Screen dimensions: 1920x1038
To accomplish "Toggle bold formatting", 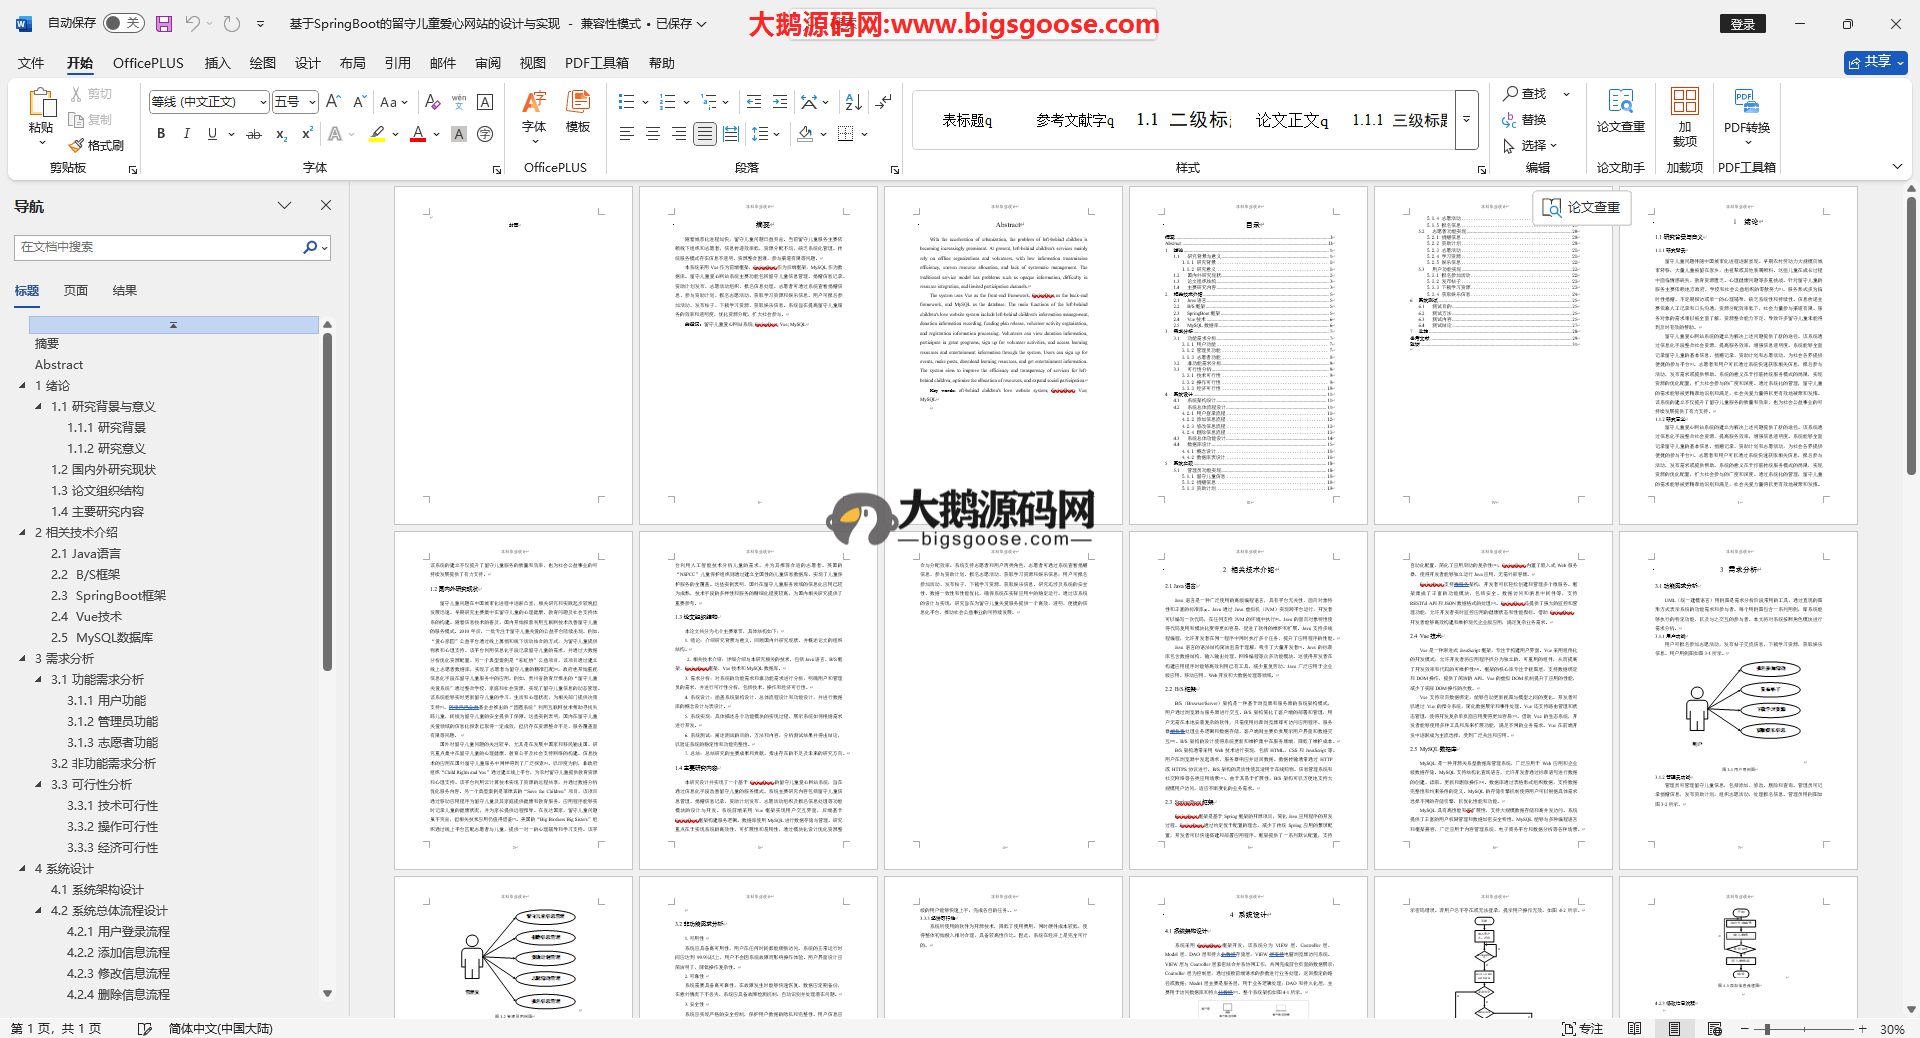I will point(161,134).
